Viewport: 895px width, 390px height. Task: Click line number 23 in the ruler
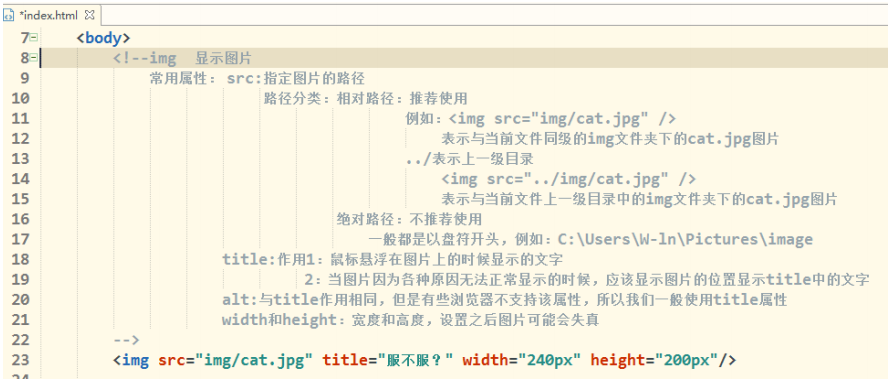[x=20, y=360]
